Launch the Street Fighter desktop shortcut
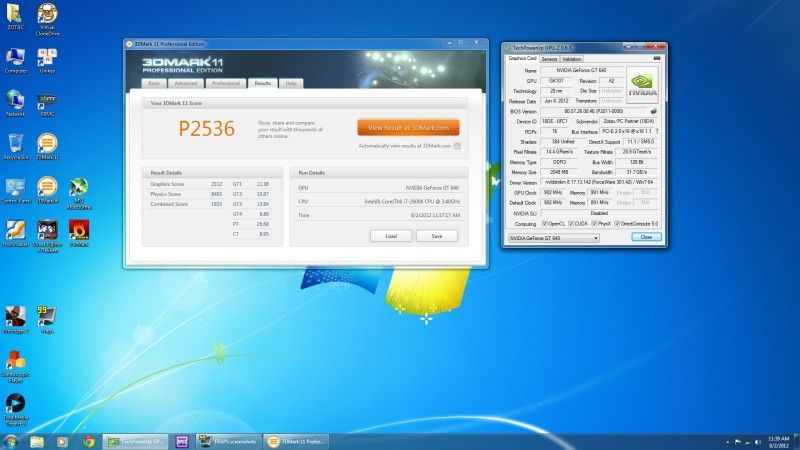800x450 pixels. (x=47, y=236)
